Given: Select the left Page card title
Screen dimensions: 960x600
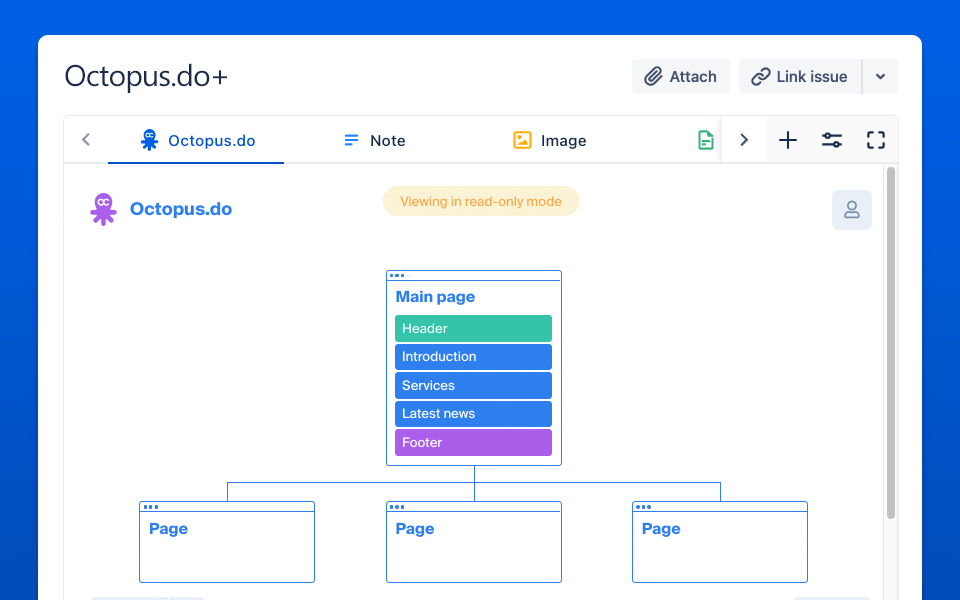Looking at the screenshot, I should pos(168,529).
